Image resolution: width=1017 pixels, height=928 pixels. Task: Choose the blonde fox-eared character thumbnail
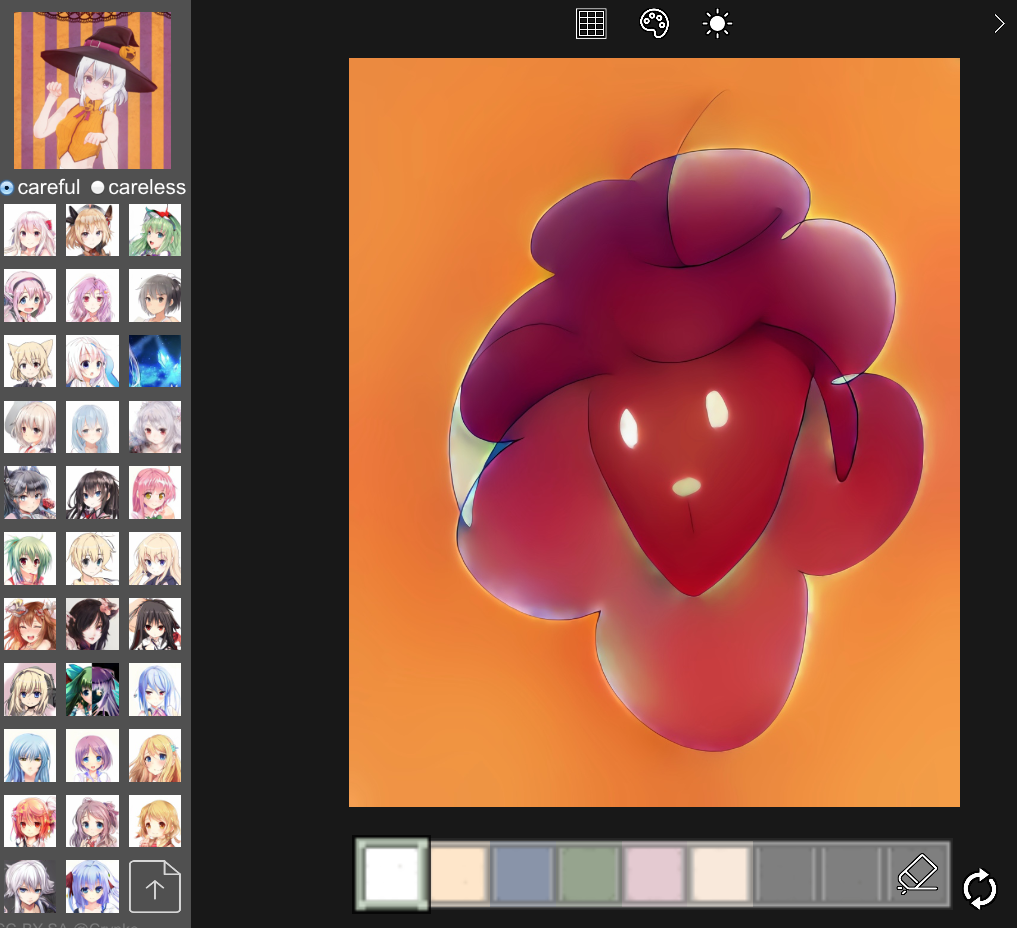click(30, 361)
